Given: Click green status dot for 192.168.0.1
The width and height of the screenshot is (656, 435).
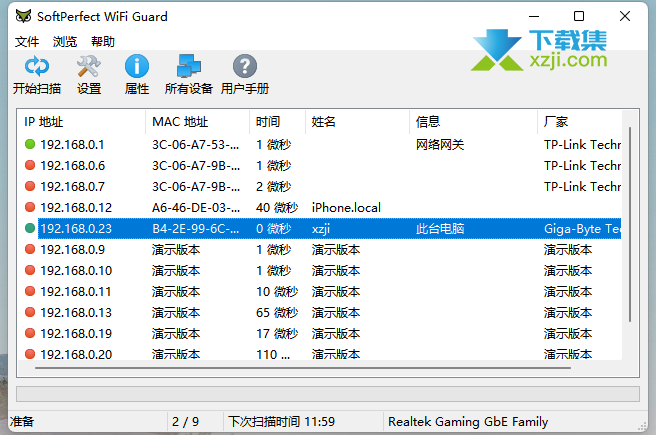Looking at the screenshot, I should pos(30,144).
